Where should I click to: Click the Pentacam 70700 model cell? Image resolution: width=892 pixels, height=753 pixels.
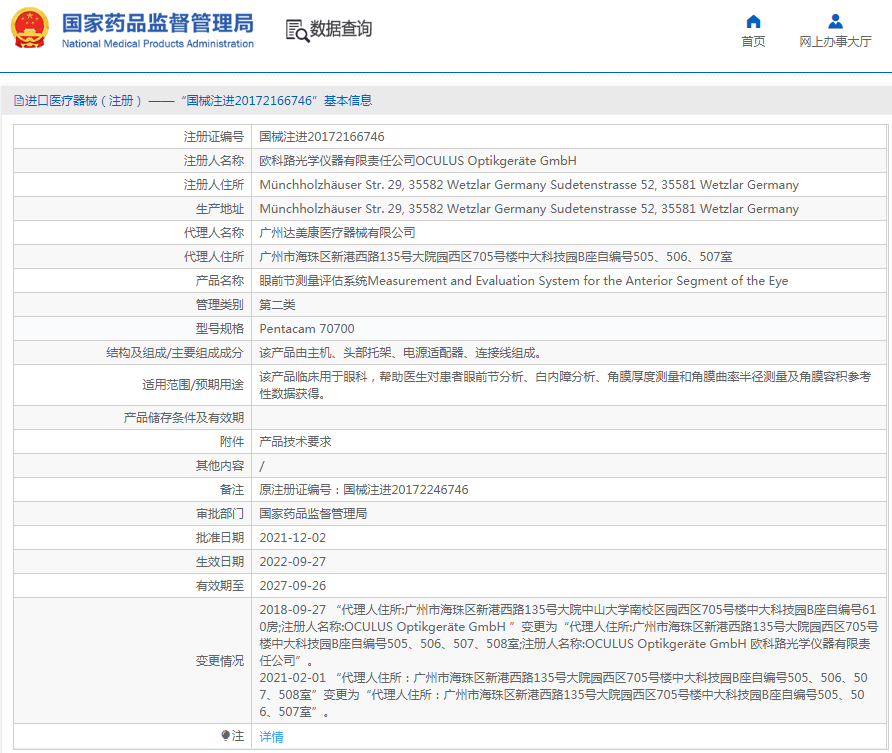[307, 329]
